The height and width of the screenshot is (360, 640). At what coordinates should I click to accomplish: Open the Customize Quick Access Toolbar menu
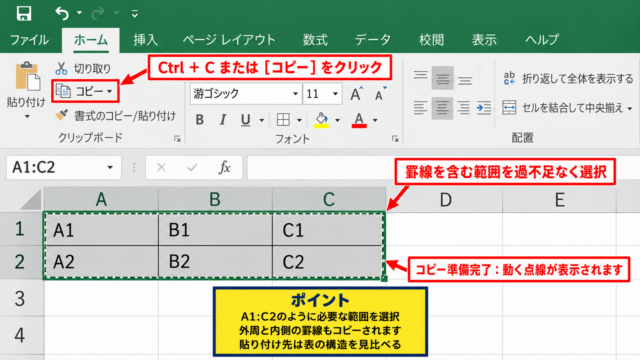pos(135,14)
